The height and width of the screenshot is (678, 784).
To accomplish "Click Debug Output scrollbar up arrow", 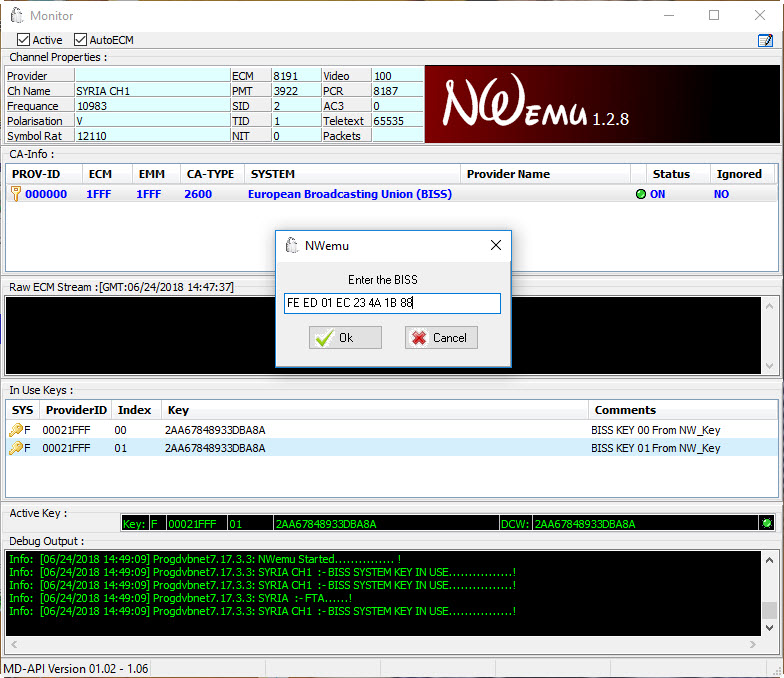I will [x=770, y=560].
